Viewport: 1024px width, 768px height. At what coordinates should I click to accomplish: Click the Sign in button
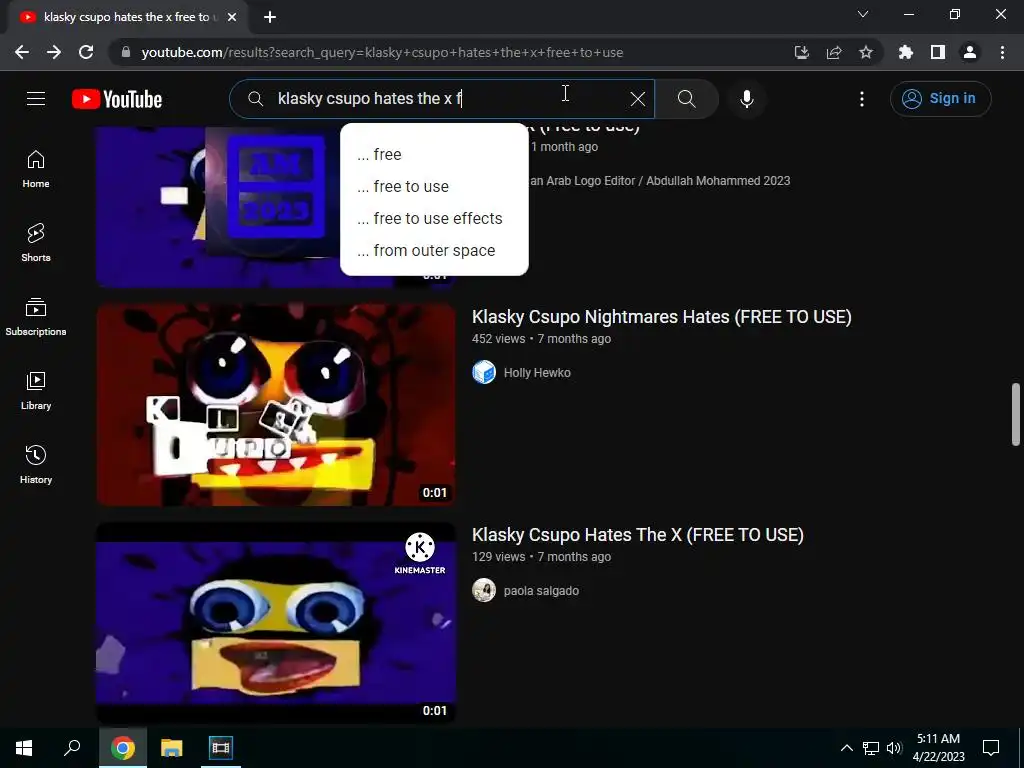pos(940,99)
